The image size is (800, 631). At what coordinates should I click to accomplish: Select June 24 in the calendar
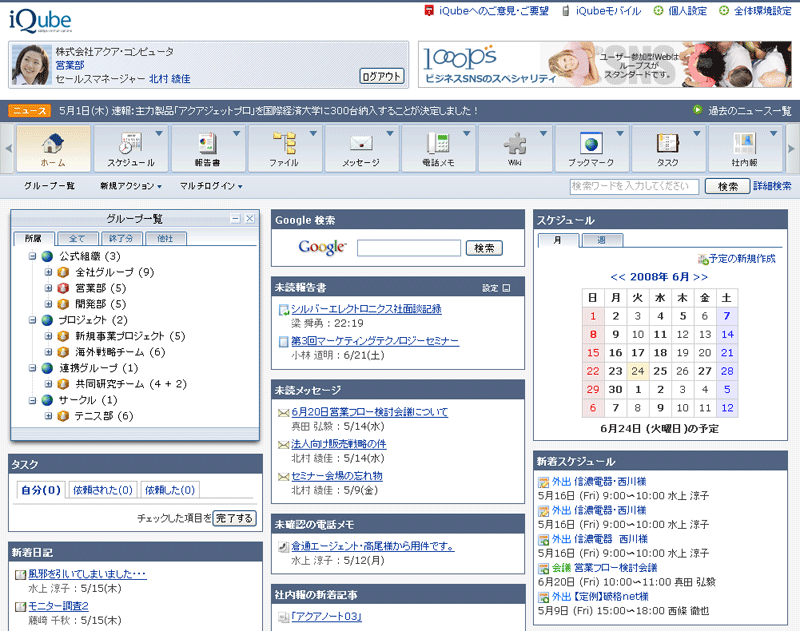[638, 371]
